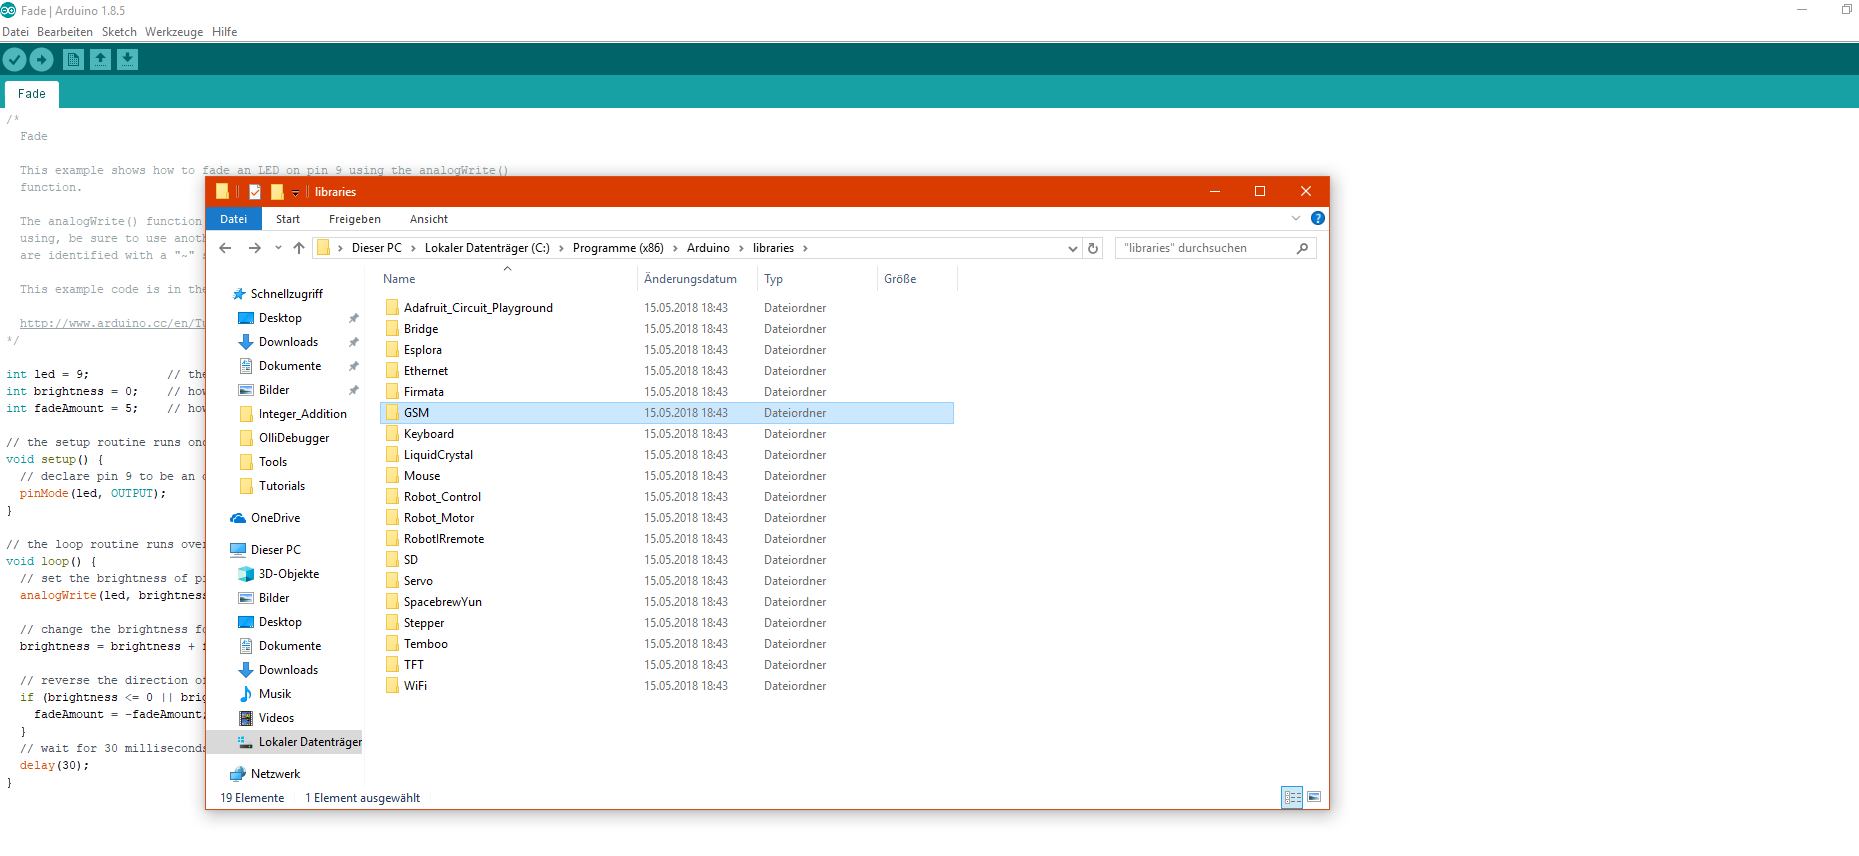Click the arduino.cc link in sketch comment
Image resolution: width=1859 pixels, height=856 pixels.
click(x=112, y=323)
